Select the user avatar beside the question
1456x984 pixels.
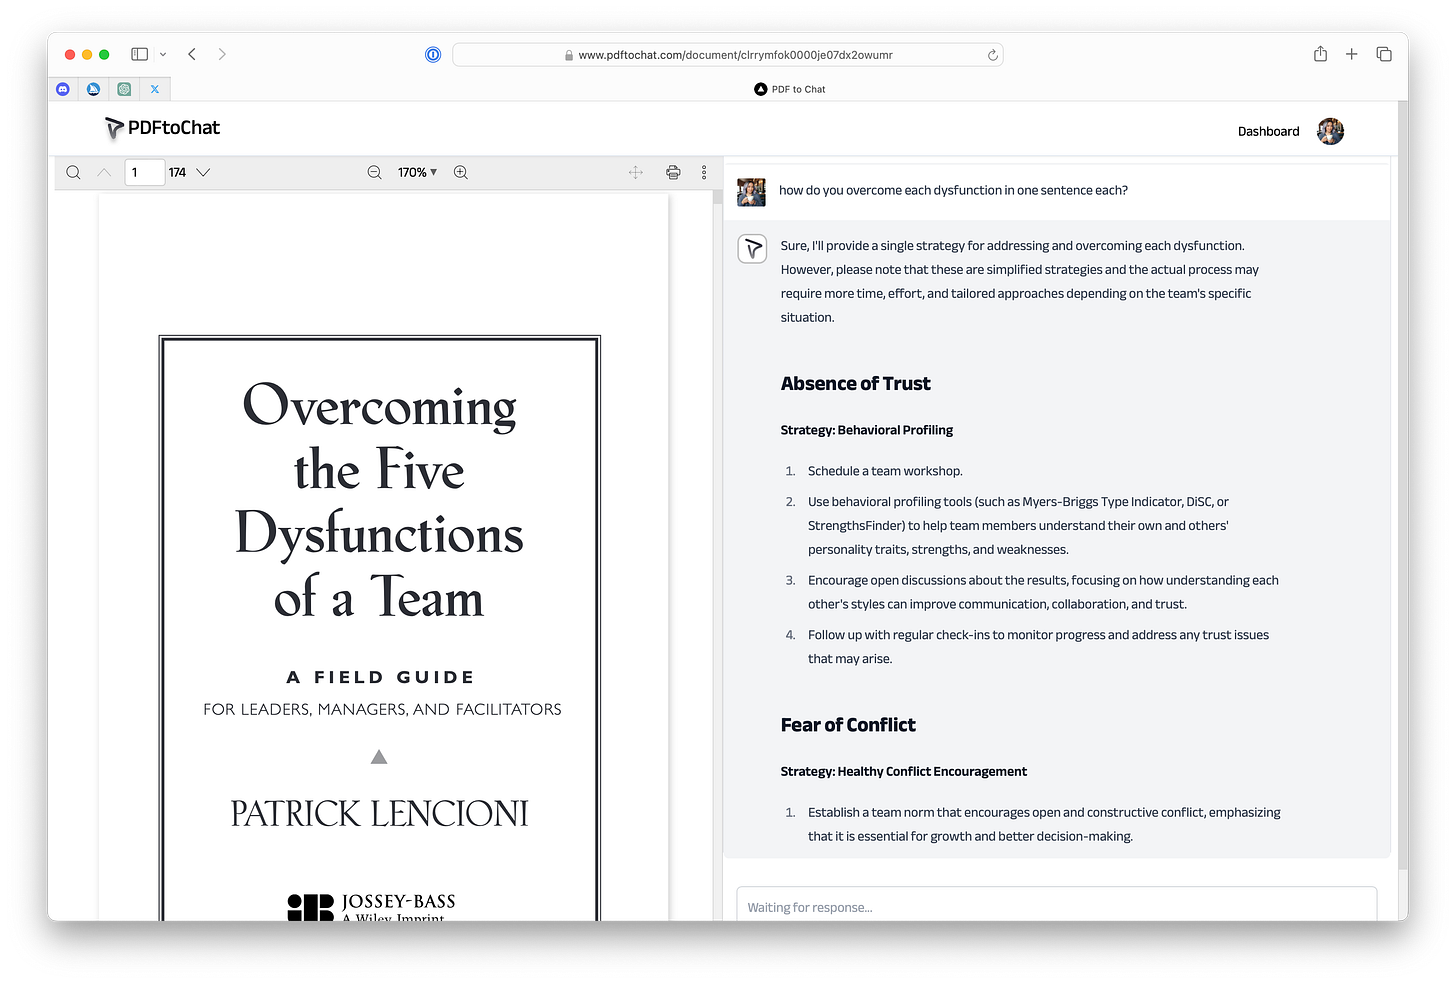(x=751, y=192)
